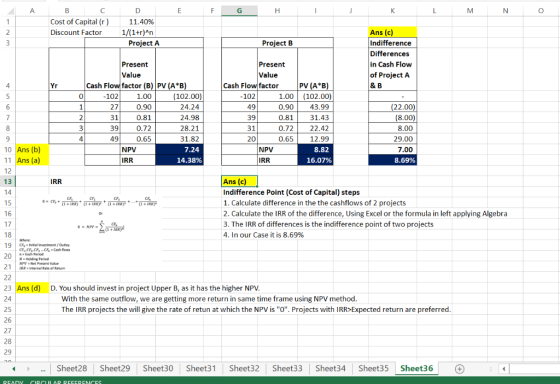Screen dimensions: 560x384
Task: Click difference value 29.00
Action: [x=392, y=139]
